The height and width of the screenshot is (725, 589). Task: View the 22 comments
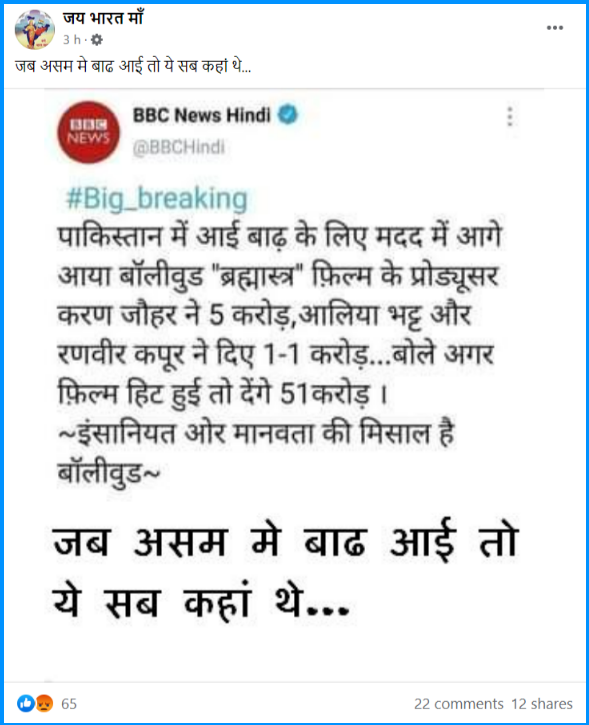[459, 704]
